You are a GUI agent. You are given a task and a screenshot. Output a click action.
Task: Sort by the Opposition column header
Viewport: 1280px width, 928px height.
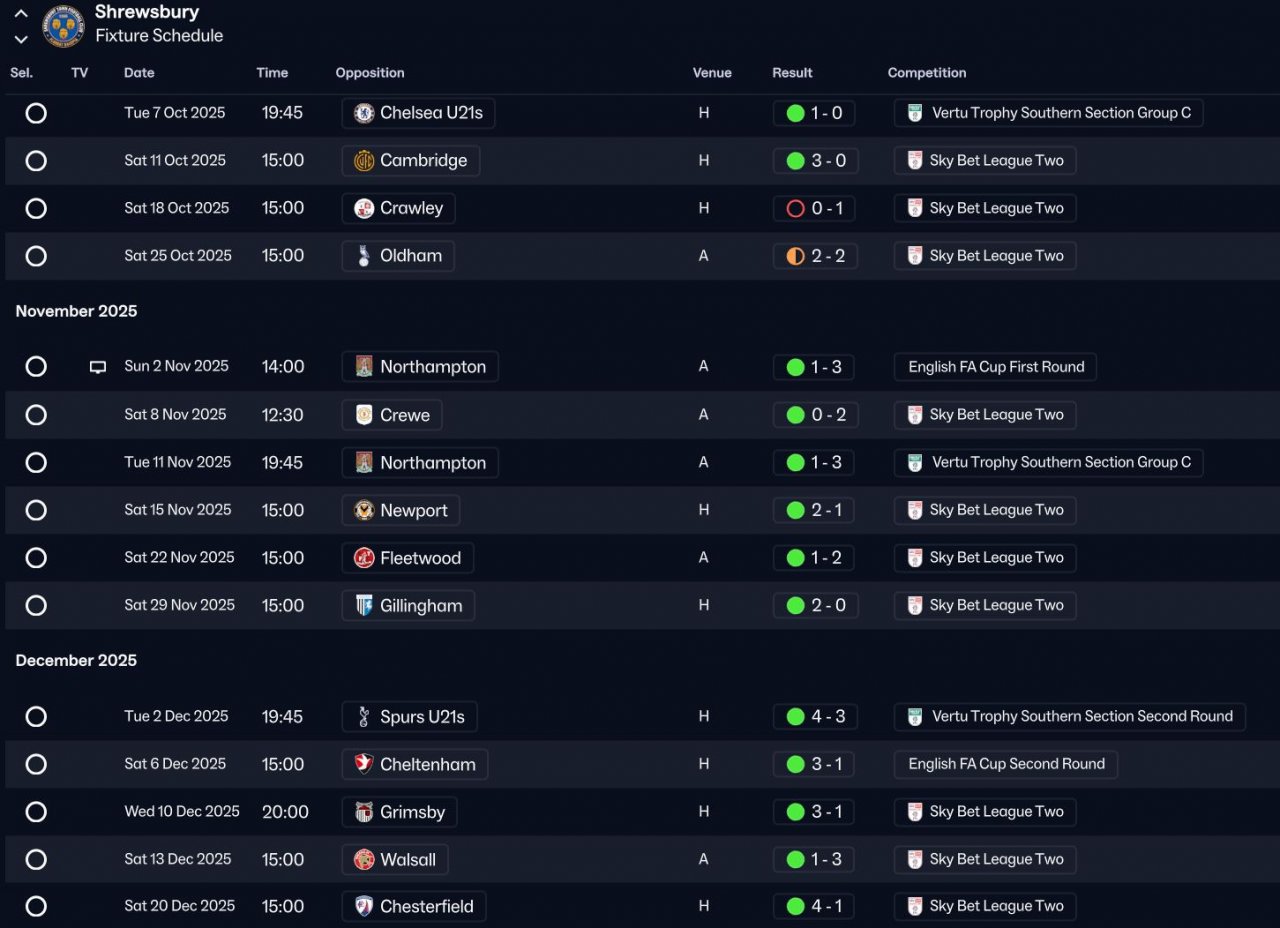coord(370,73)
